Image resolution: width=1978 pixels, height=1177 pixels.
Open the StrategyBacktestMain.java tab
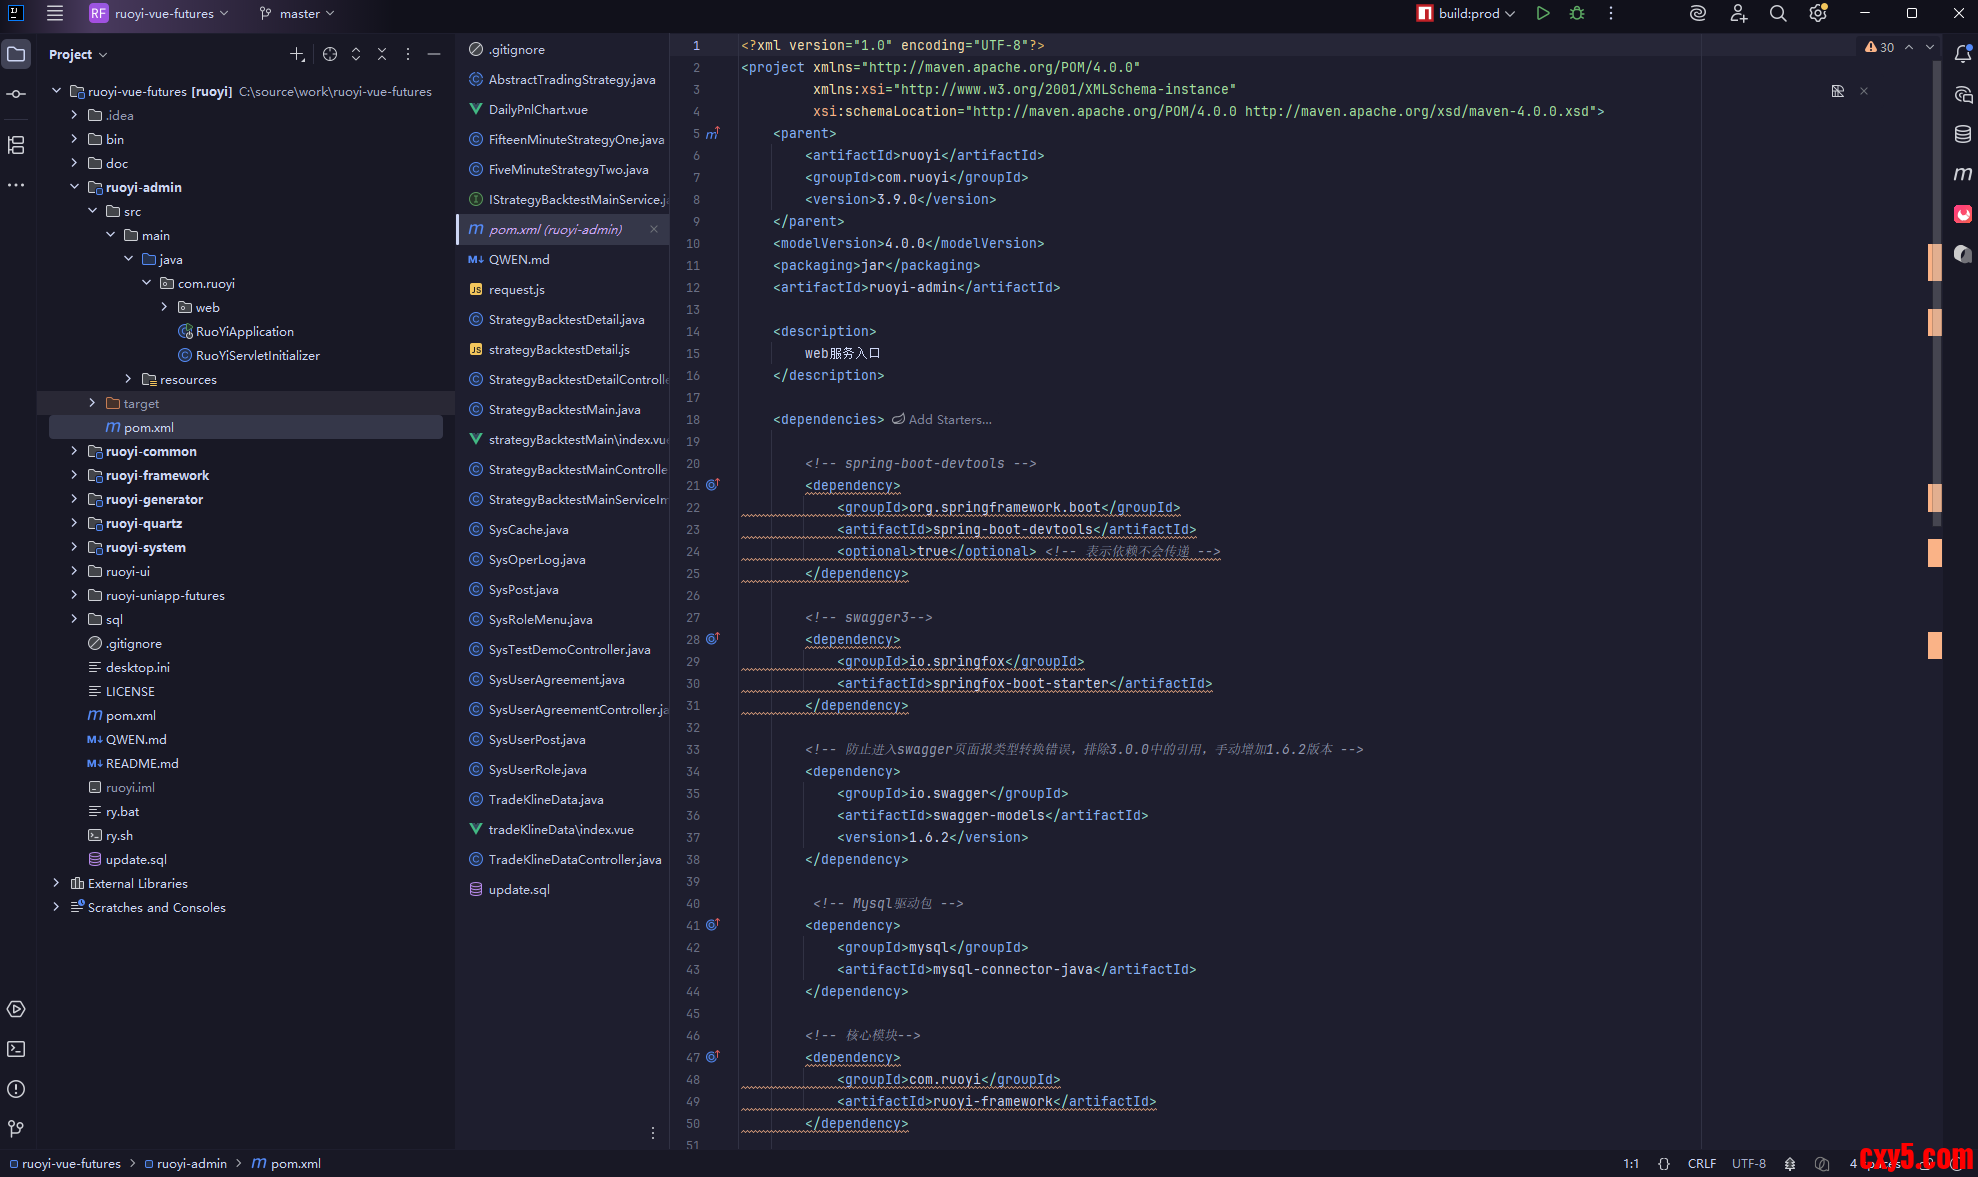click(x=564, y=409)
